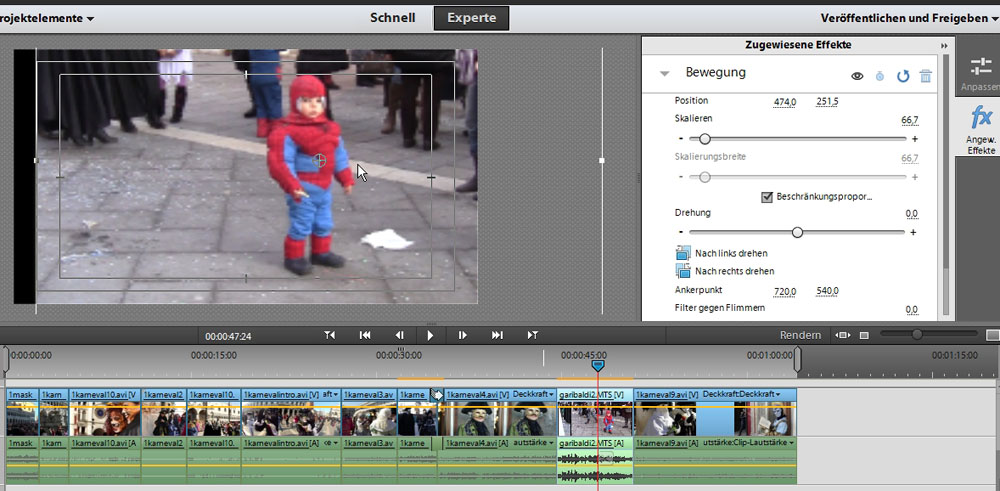Image resolution: width=1000 pixels, height=491 pixels.
Task: Click the Position Y value 251,5
Action: point(827,102)
